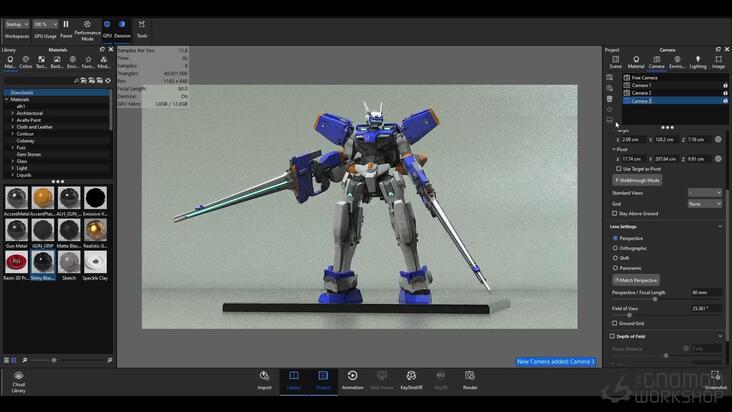Open KeyShotXR from the toolbar
The image size is (732, 412).
pyautogui.click(x=411, y=380)
